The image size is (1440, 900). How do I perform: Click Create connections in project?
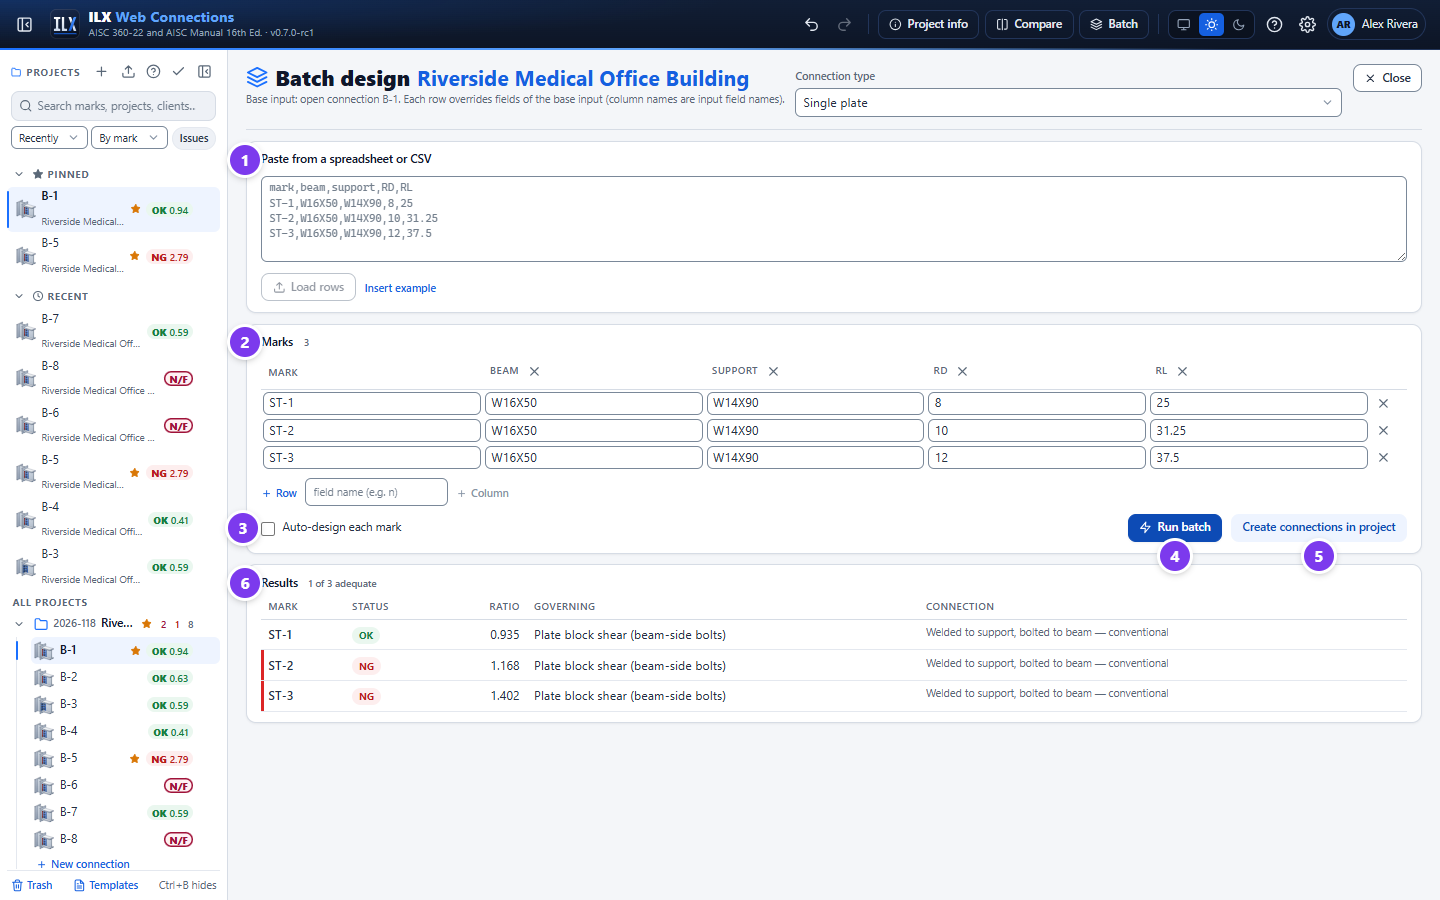[x=1319, y=528]
